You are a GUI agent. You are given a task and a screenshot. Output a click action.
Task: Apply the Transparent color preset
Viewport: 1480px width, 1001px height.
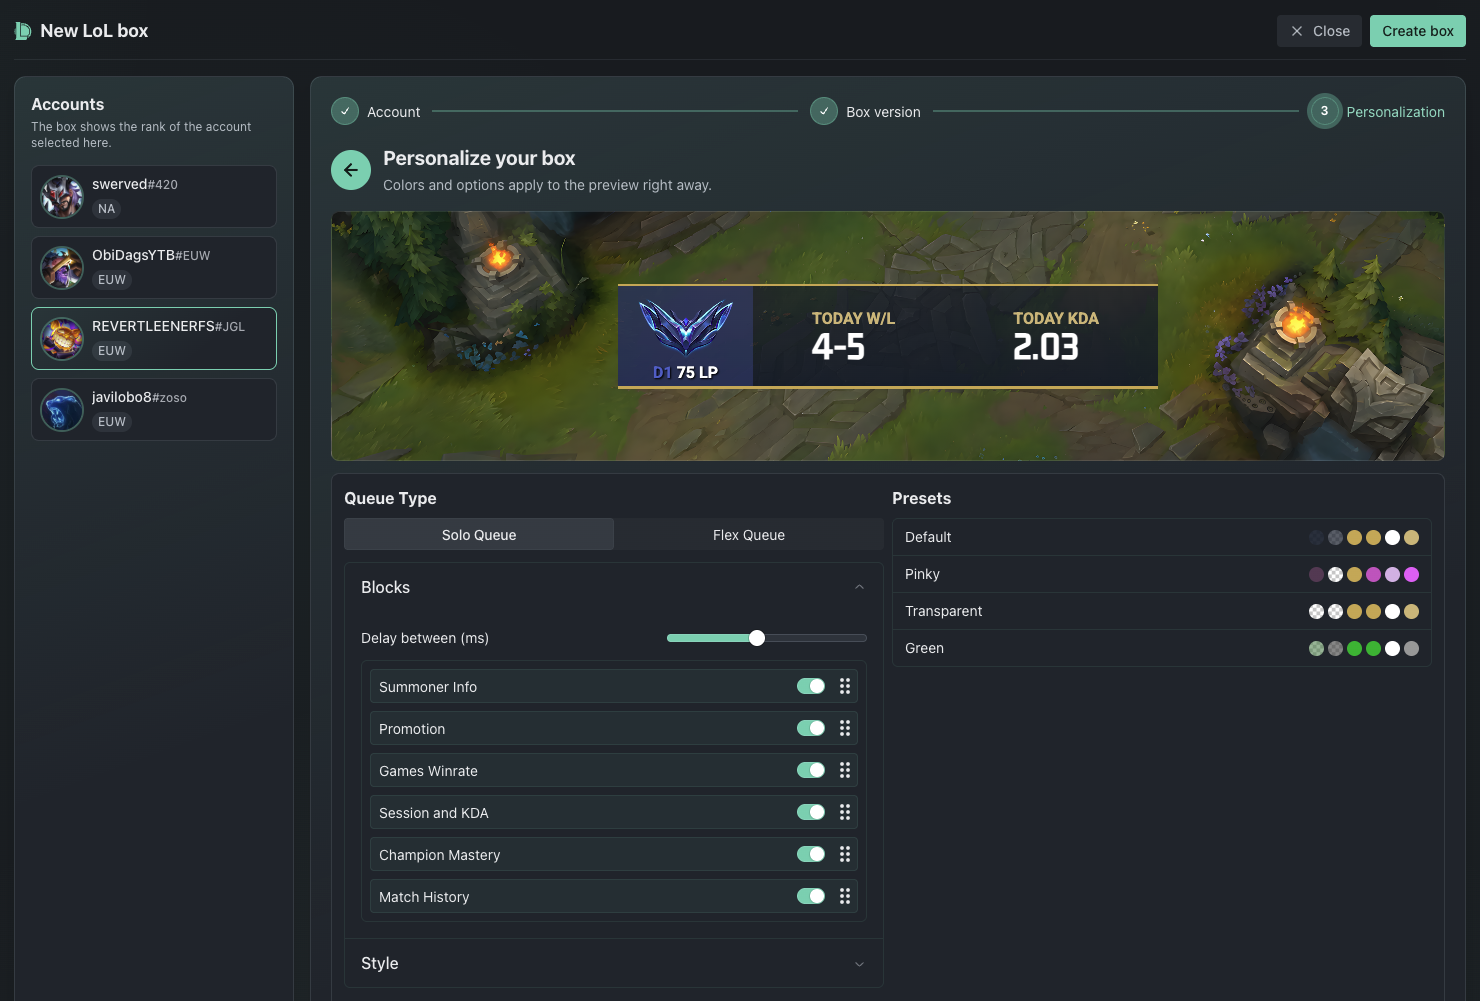pos(1162,611)
